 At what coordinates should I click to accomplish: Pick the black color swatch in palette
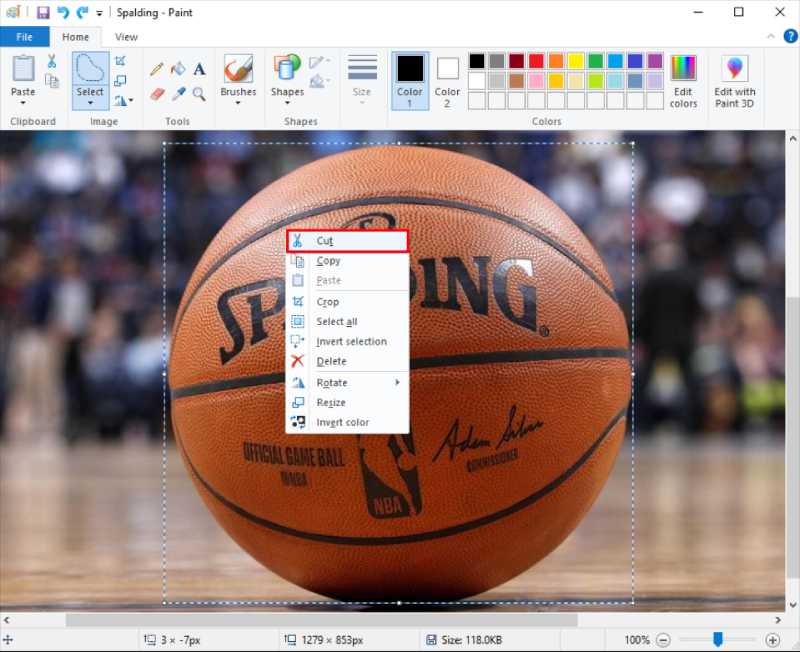[477, 61]
